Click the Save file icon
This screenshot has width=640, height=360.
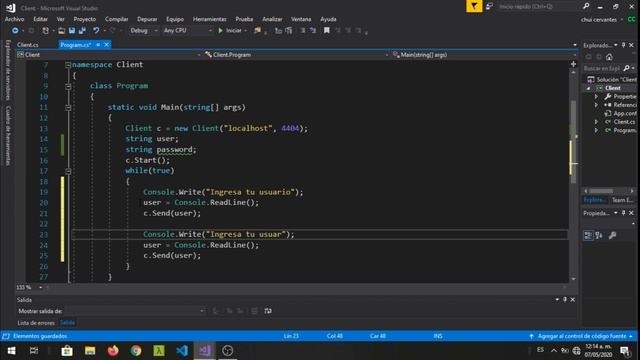pyautogui.click(x=72, y=31)
